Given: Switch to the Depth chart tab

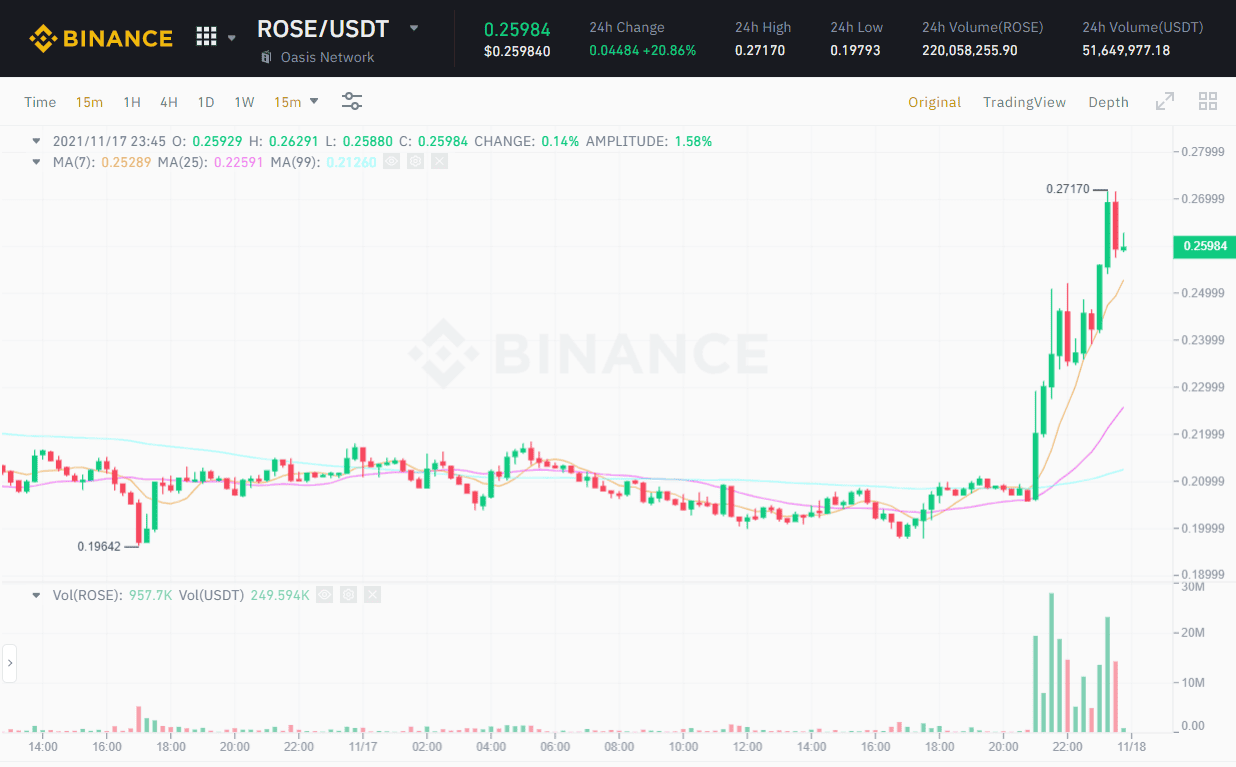Looking at the screenshot, I should click(x=1108, y=102).
